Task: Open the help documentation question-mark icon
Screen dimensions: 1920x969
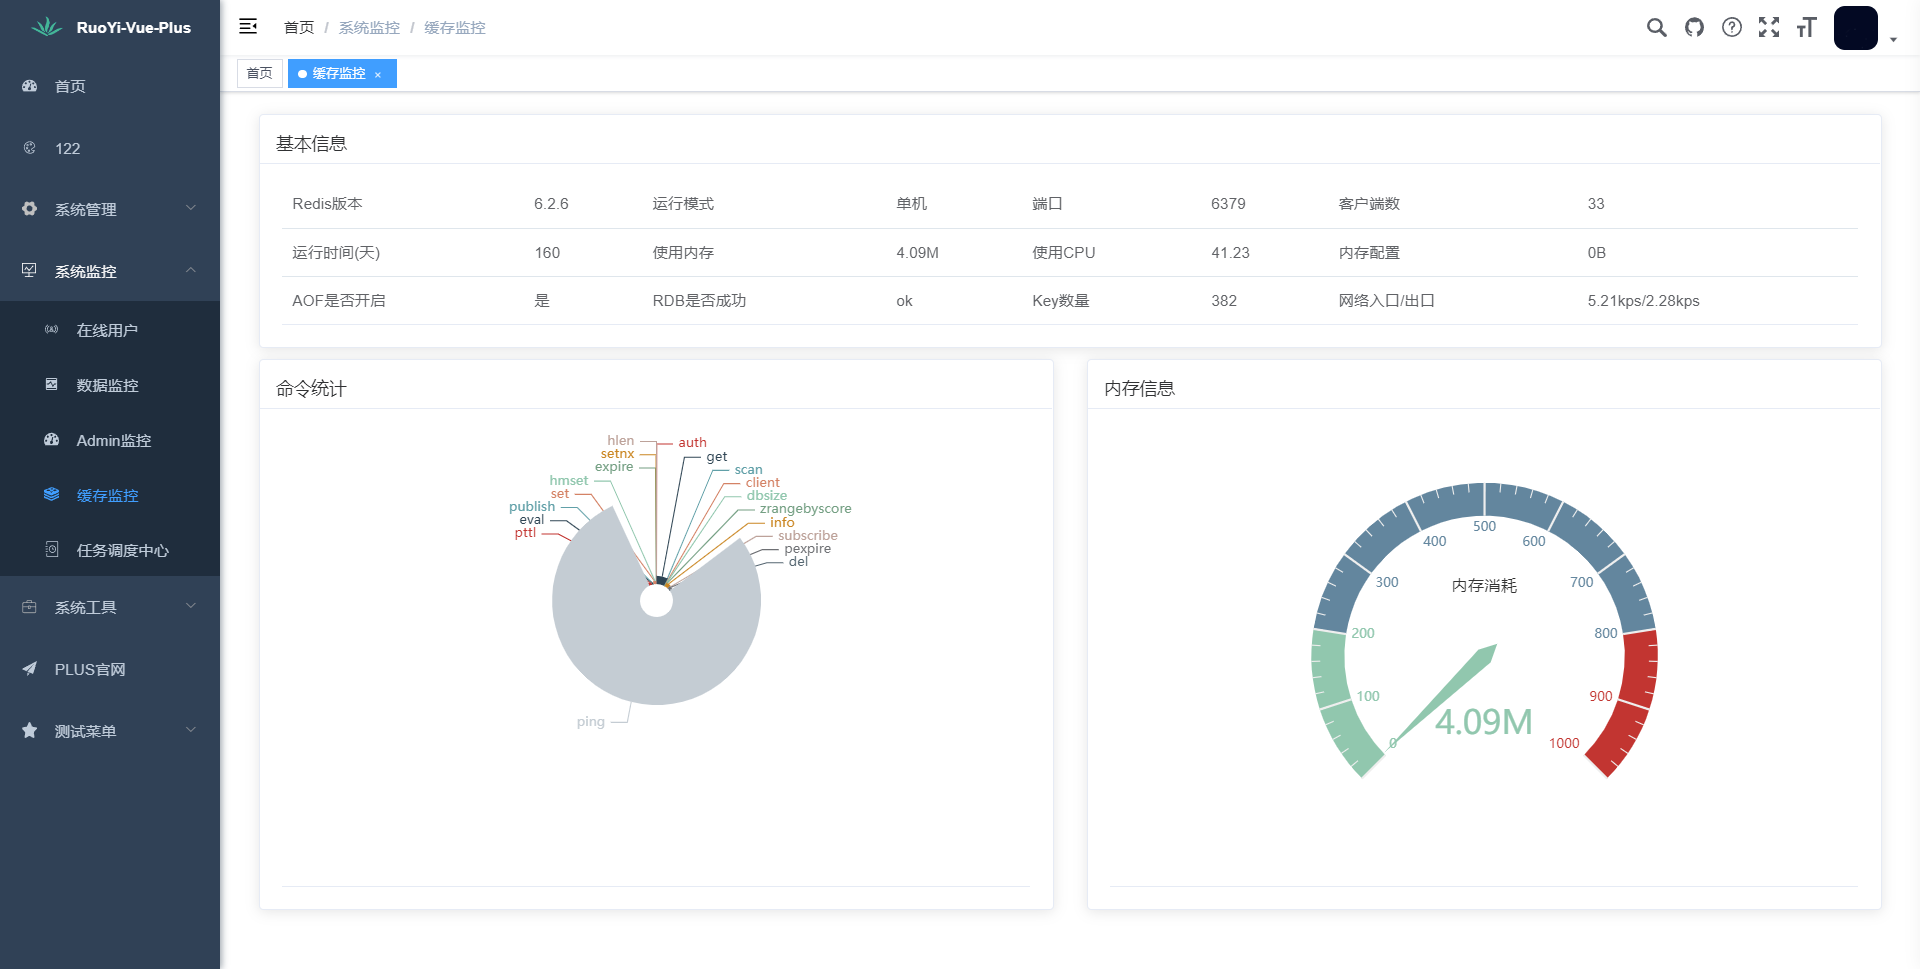Action: click(x=1731, y=28)
